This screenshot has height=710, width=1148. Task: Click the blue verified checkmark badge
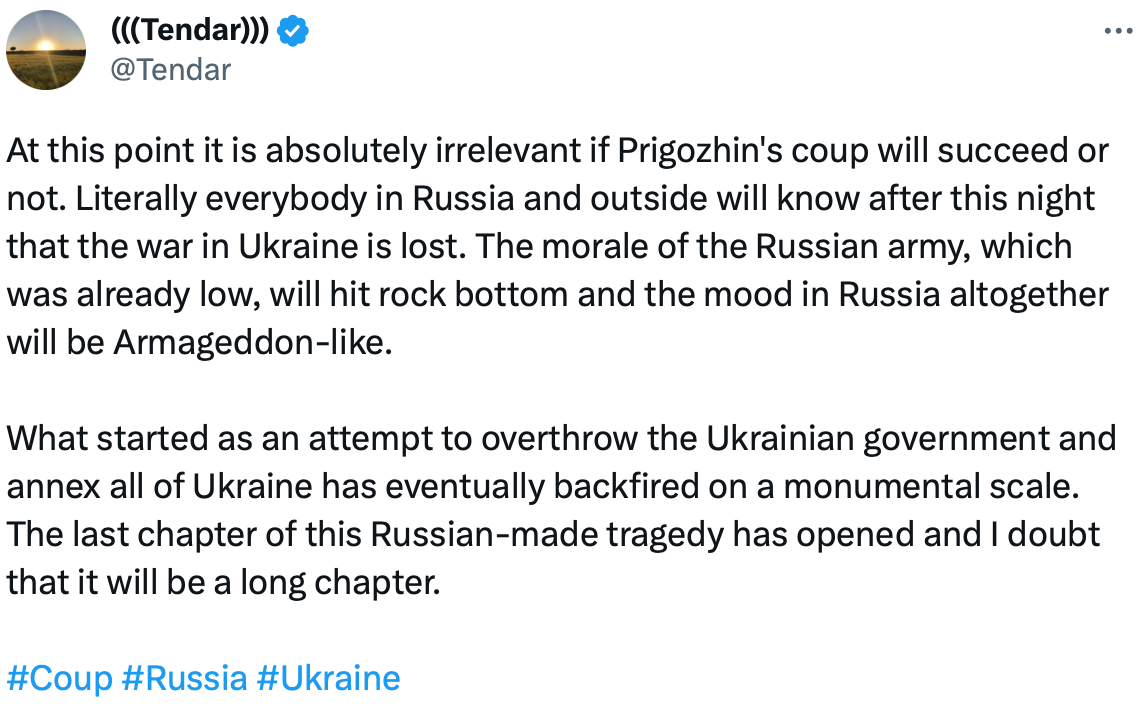click(x=294, y=31)
